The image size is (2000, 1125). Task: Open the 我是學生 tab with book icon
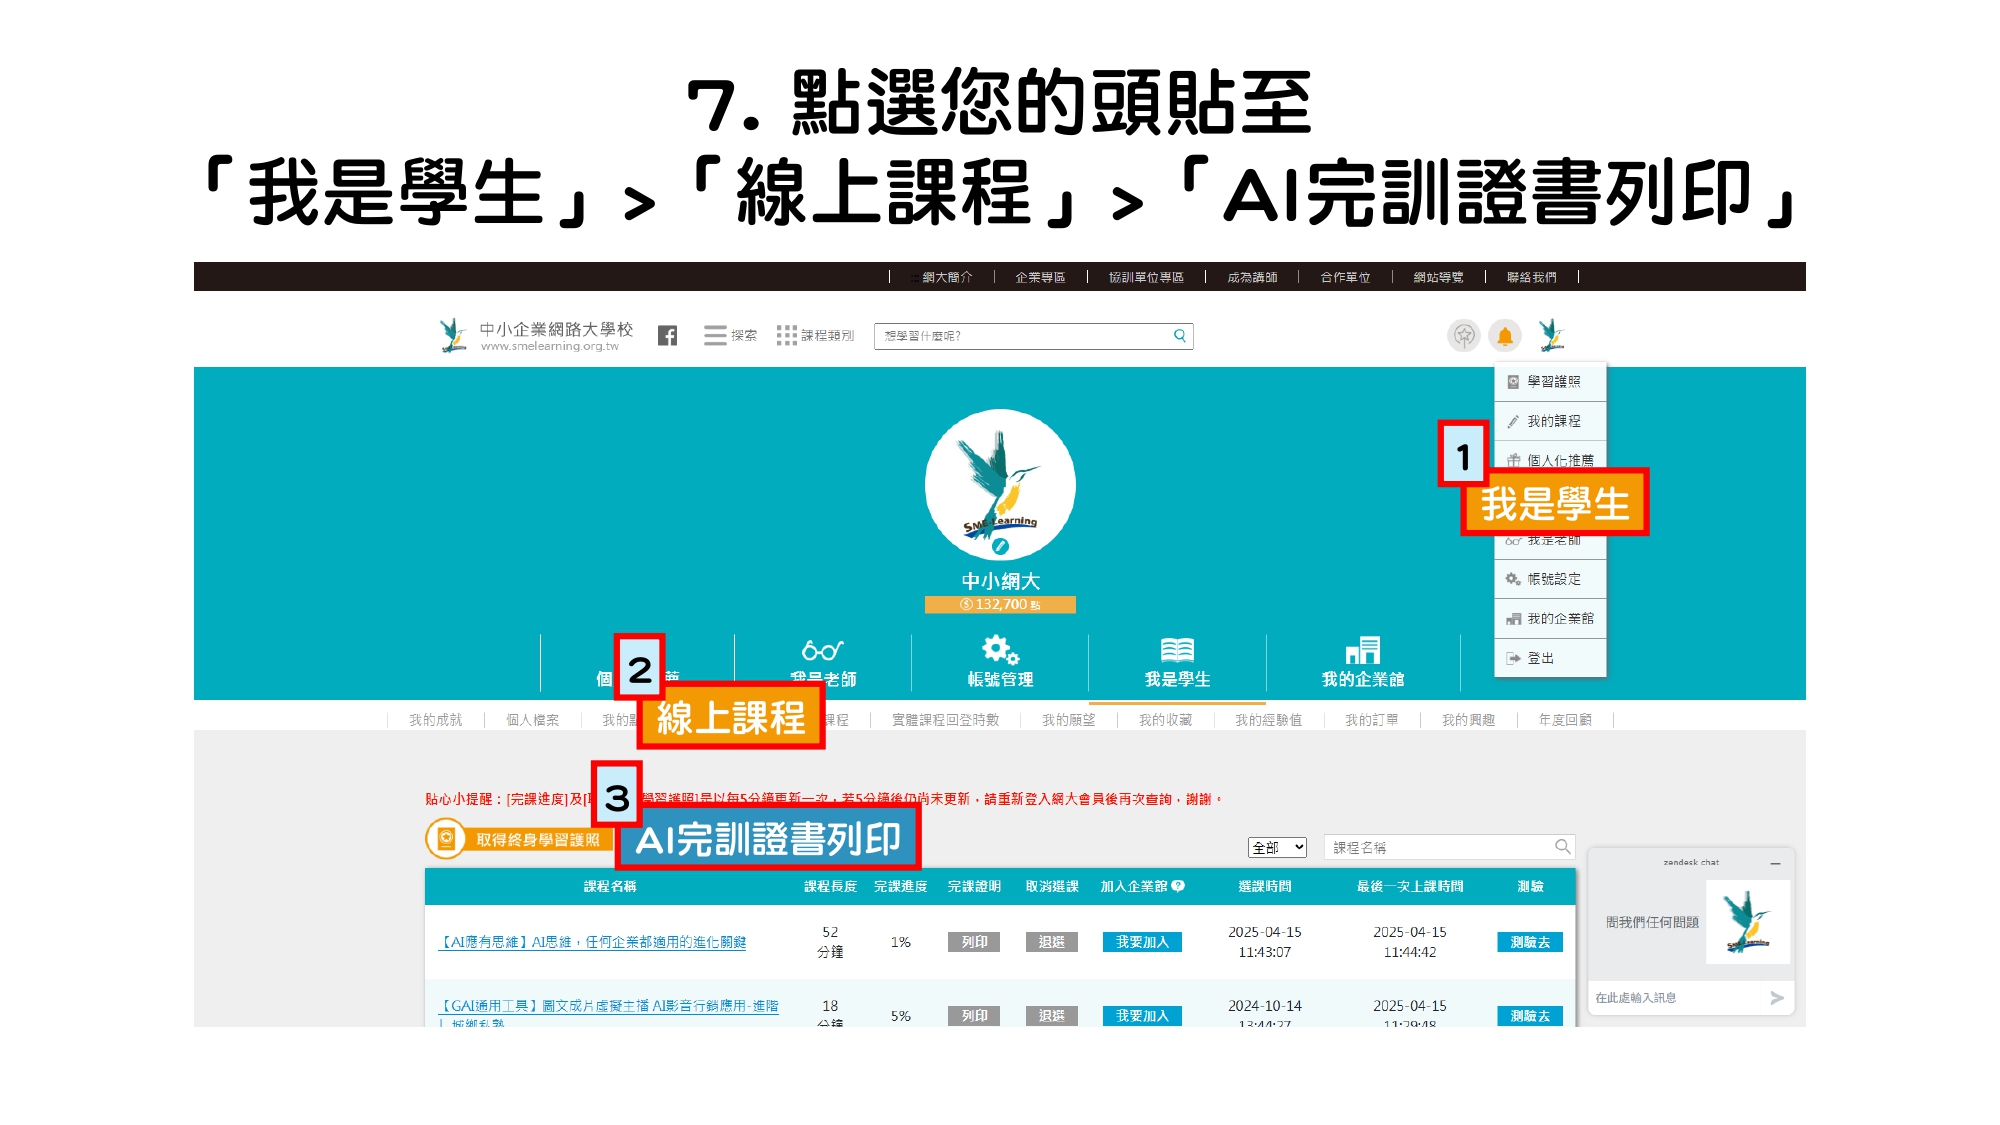click(x=1177, y=662)
